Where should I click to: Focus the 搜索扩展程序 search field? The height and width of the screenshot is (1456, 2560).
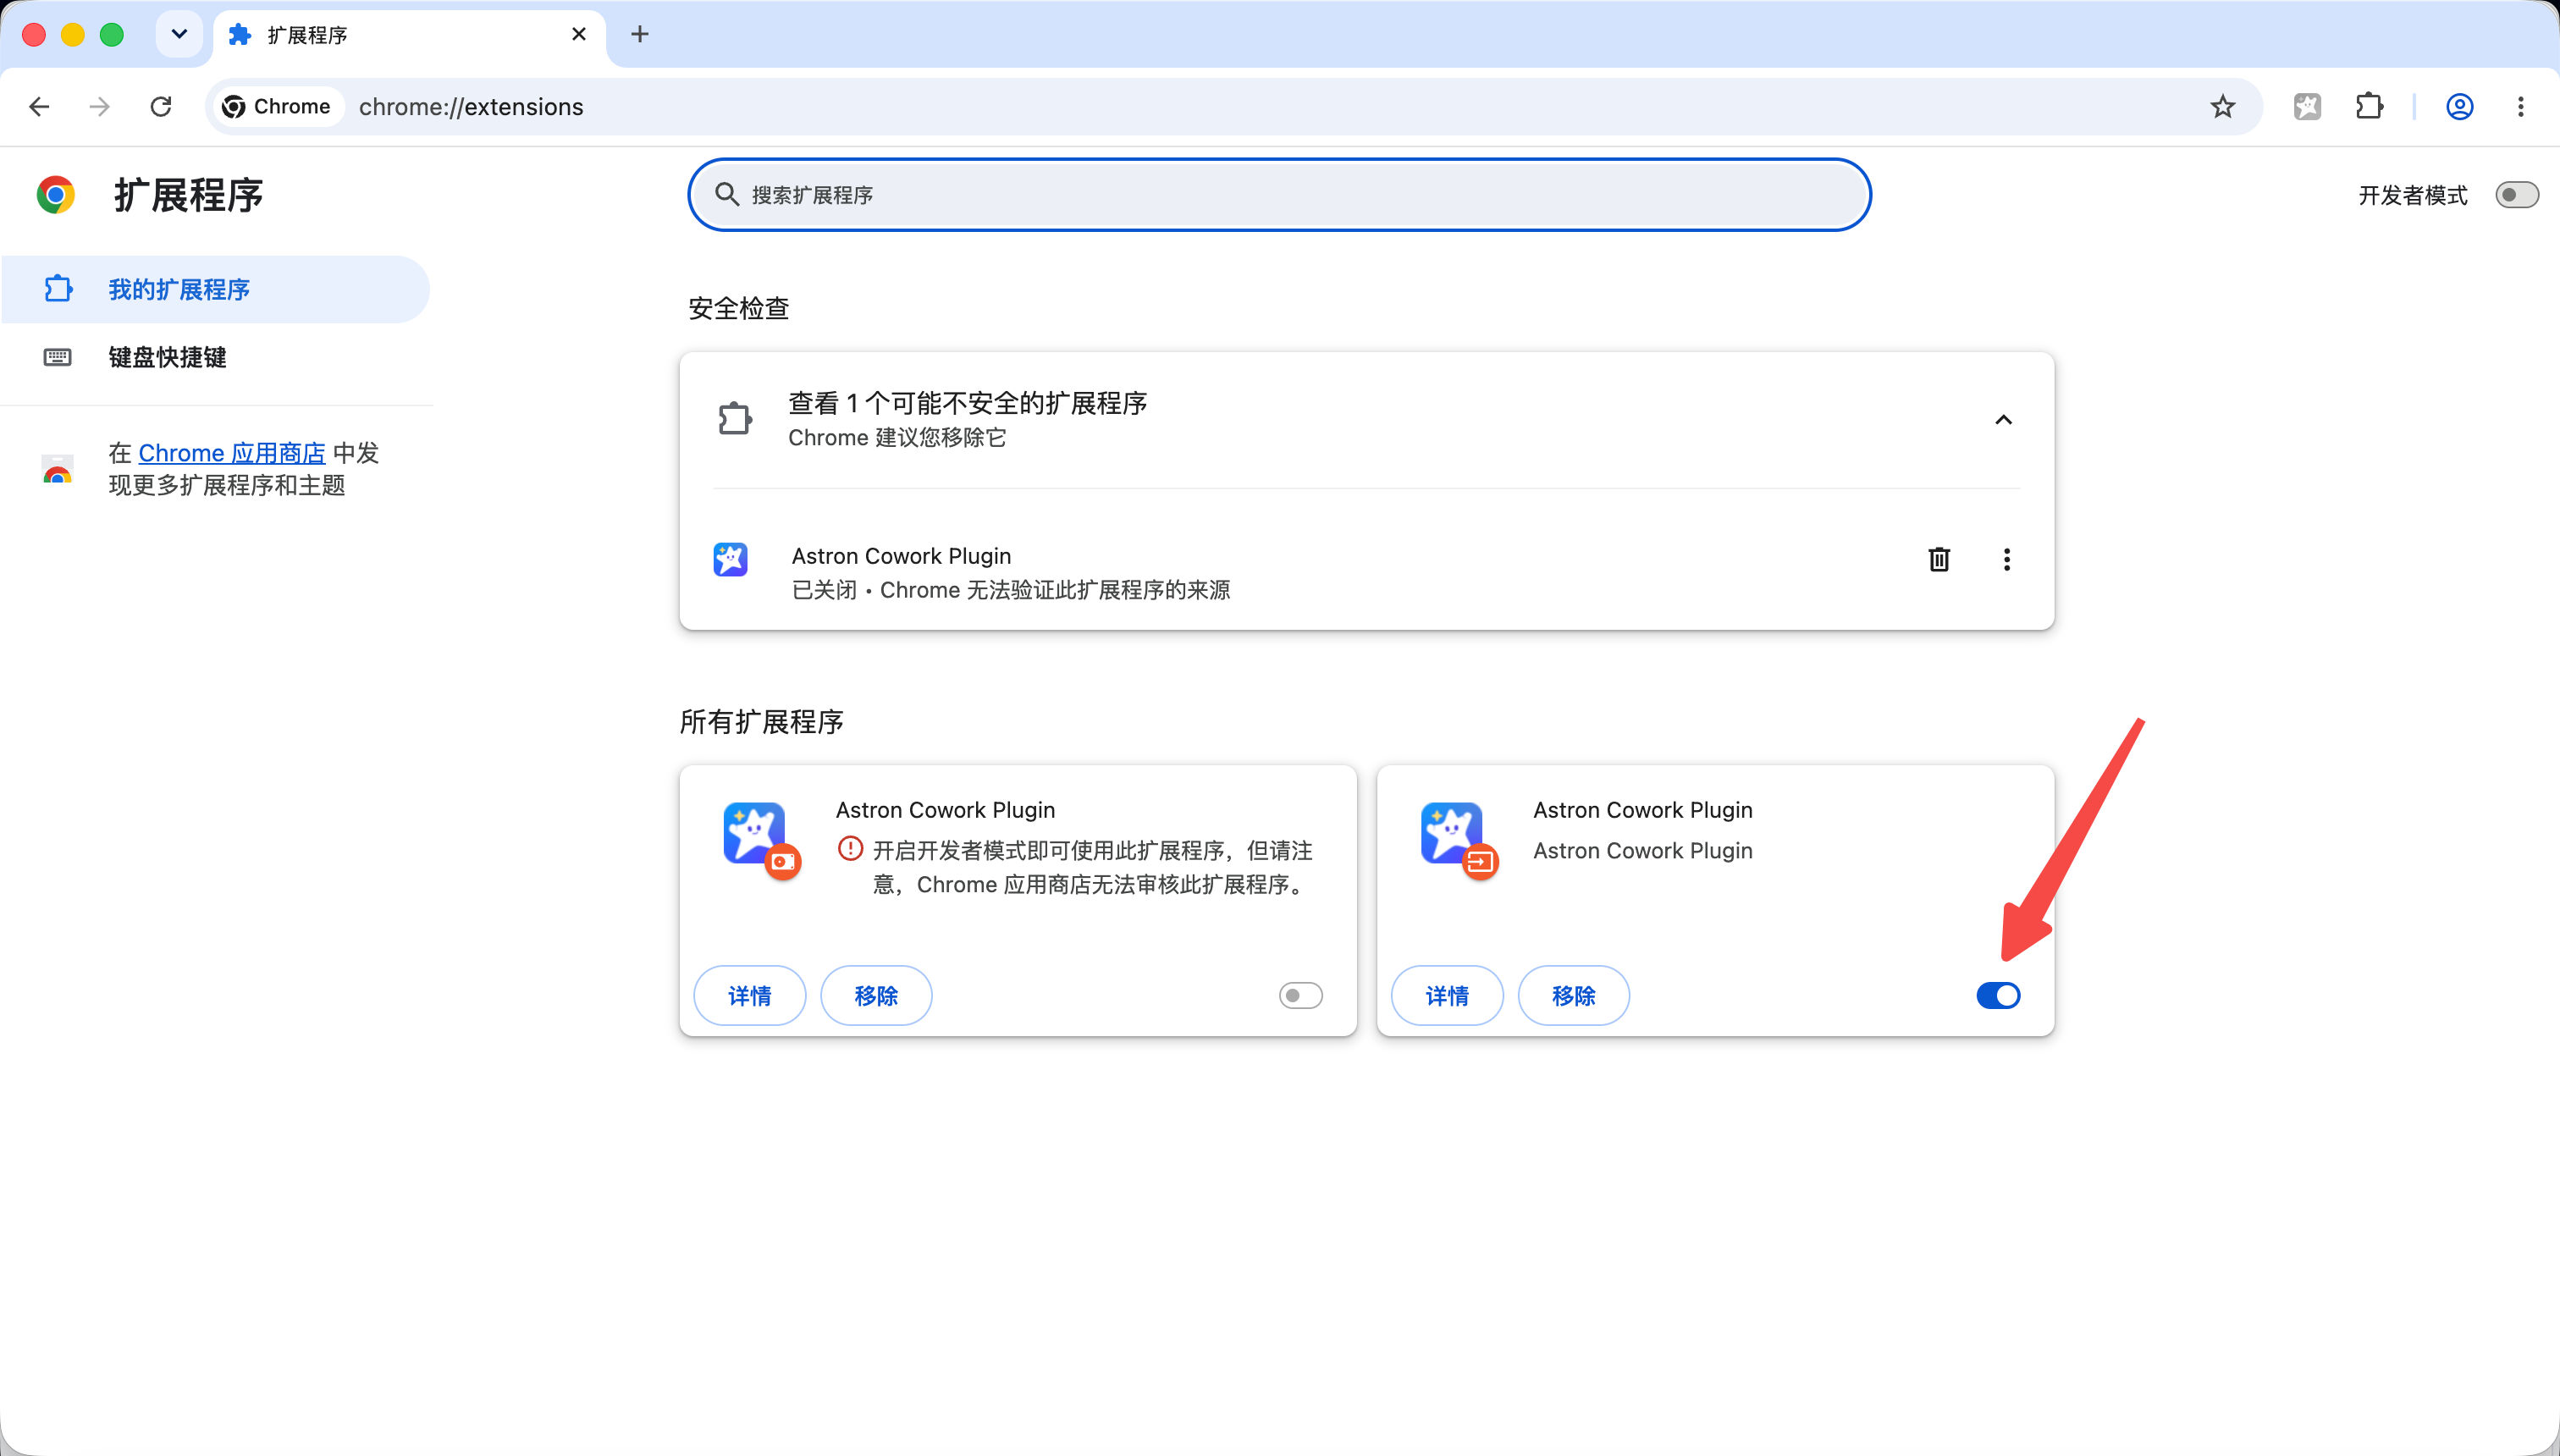1279,194
